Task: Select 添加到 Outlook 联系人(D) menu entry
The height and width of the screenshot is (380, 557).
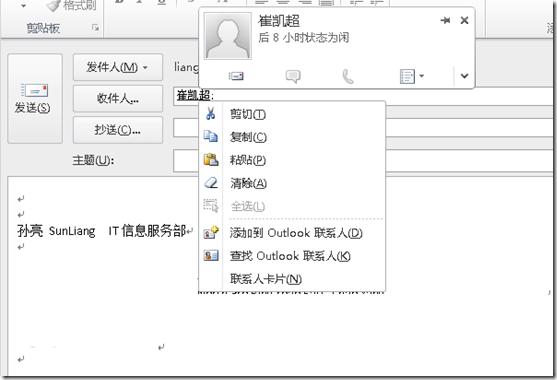Action: 292,233
